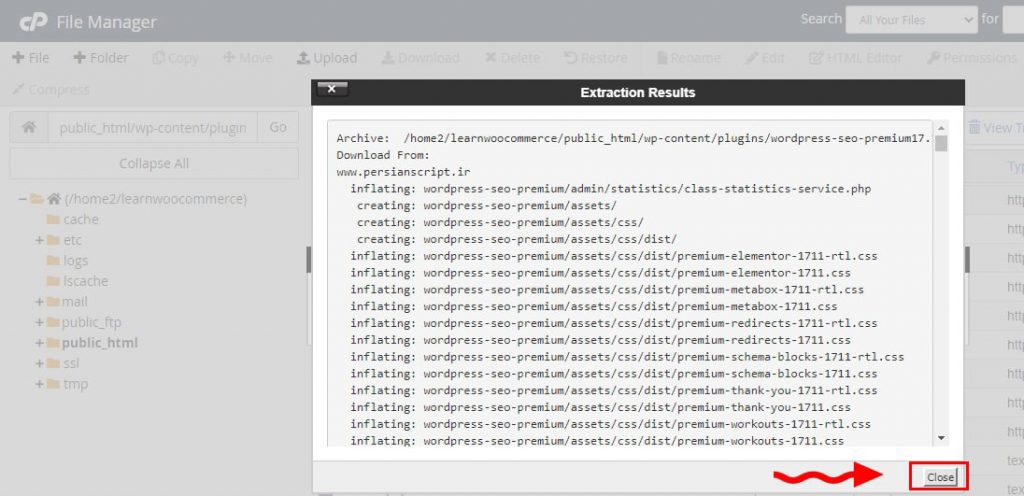
Task: Click the path input field
Action: (152, 128)
